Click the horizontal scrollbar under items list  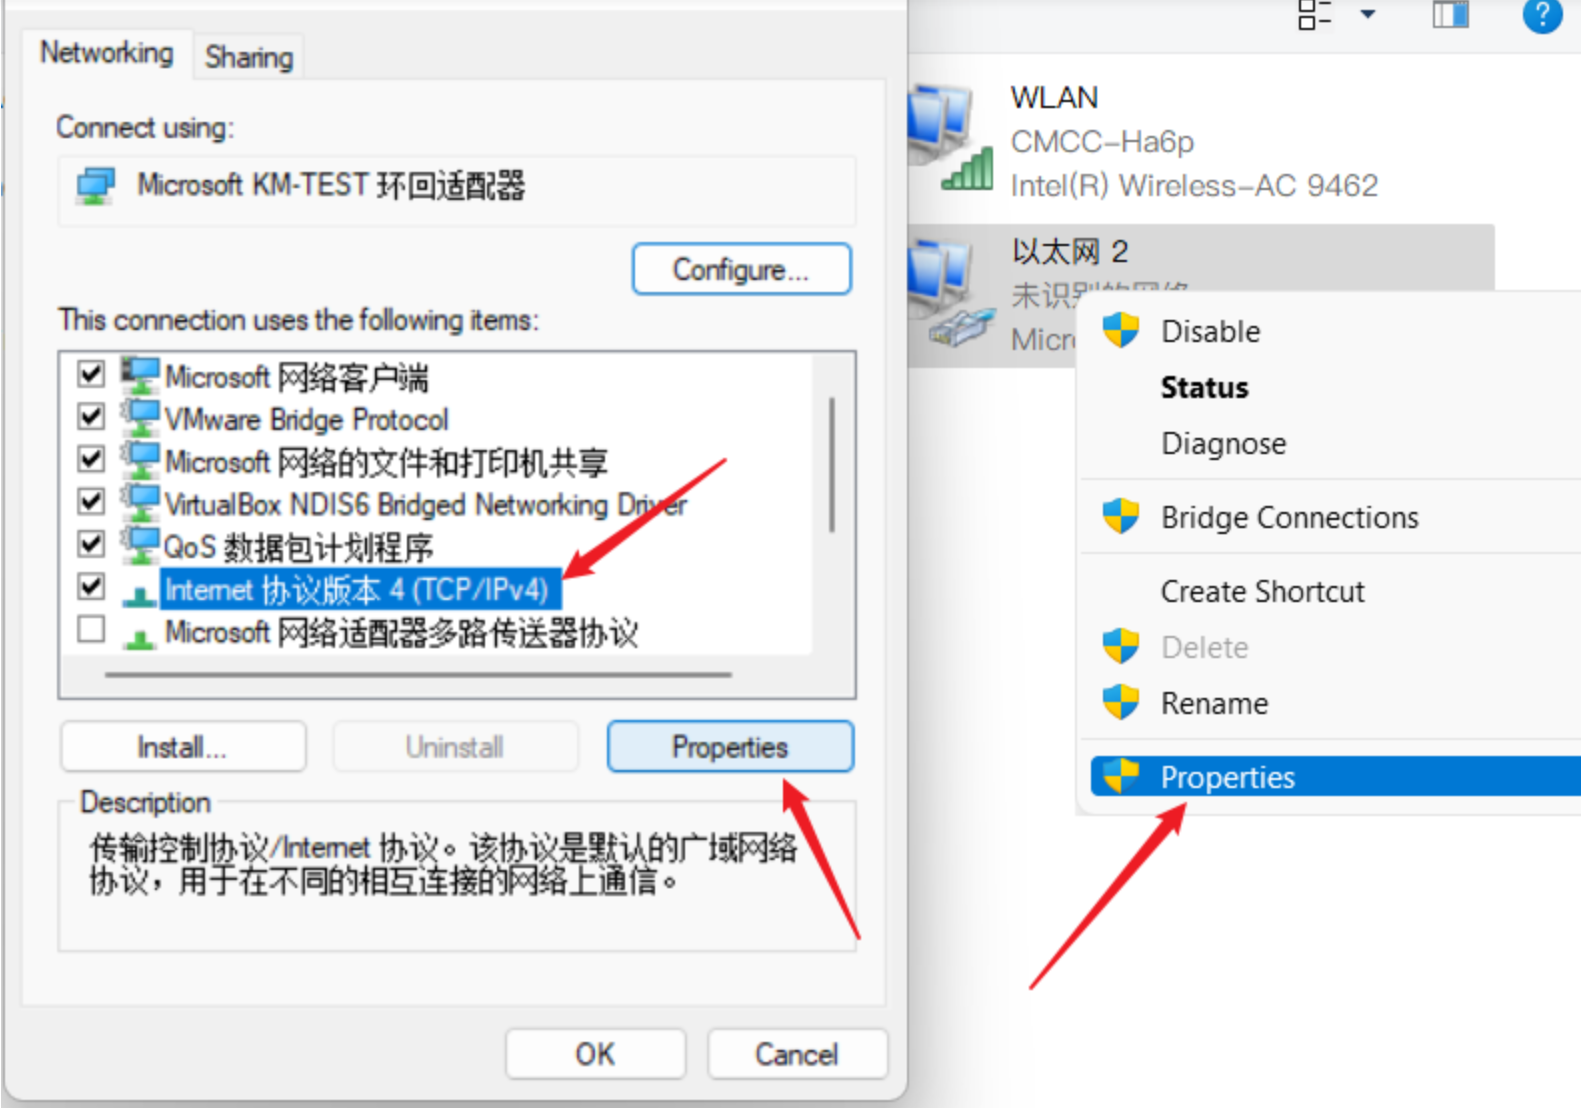(418, 675)
